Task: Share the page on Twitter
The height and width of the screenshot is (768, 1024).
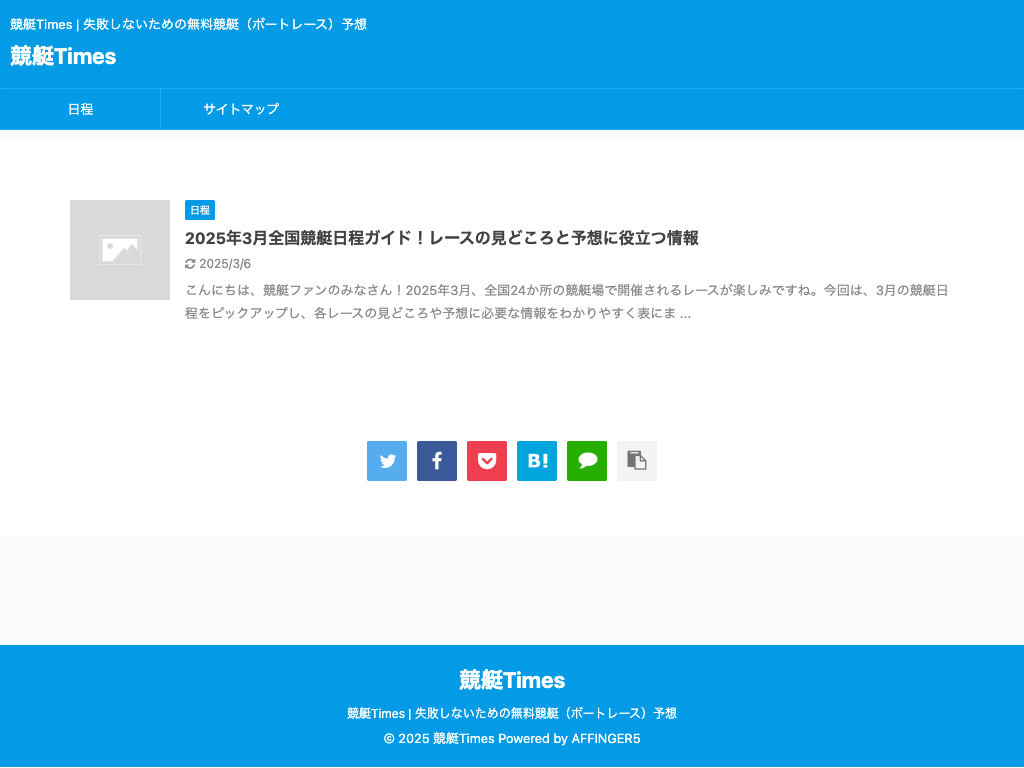Action: coord(387,461)
